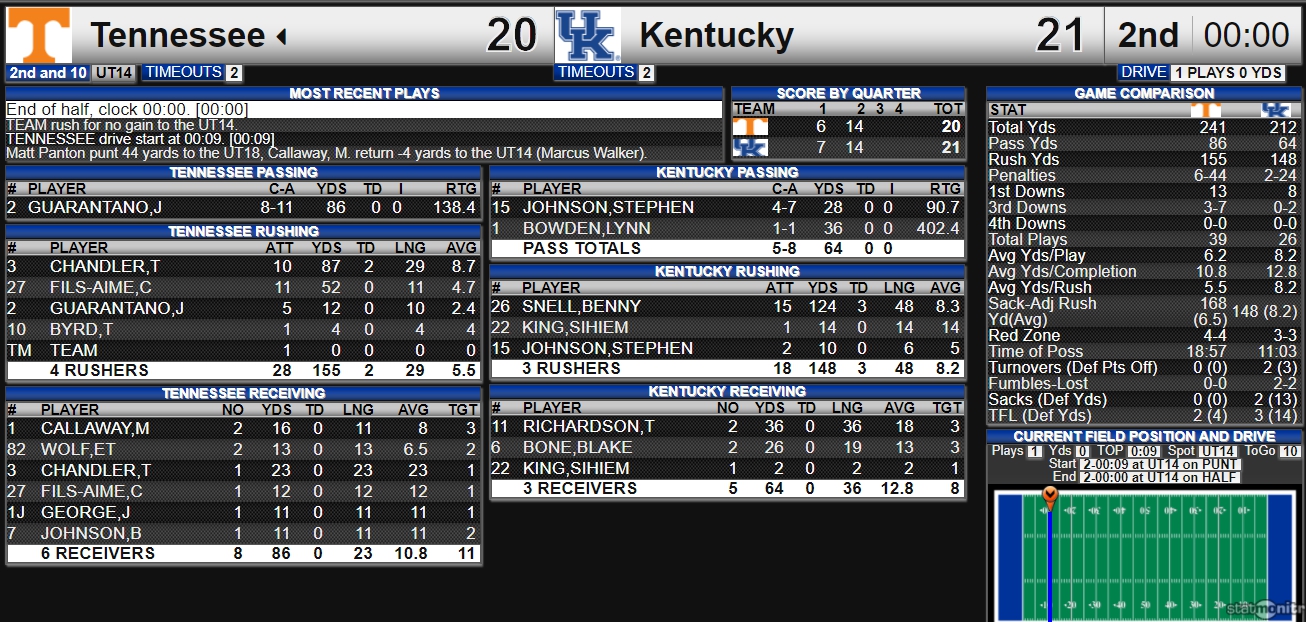Click orange ball marker pin on field

1049,498
